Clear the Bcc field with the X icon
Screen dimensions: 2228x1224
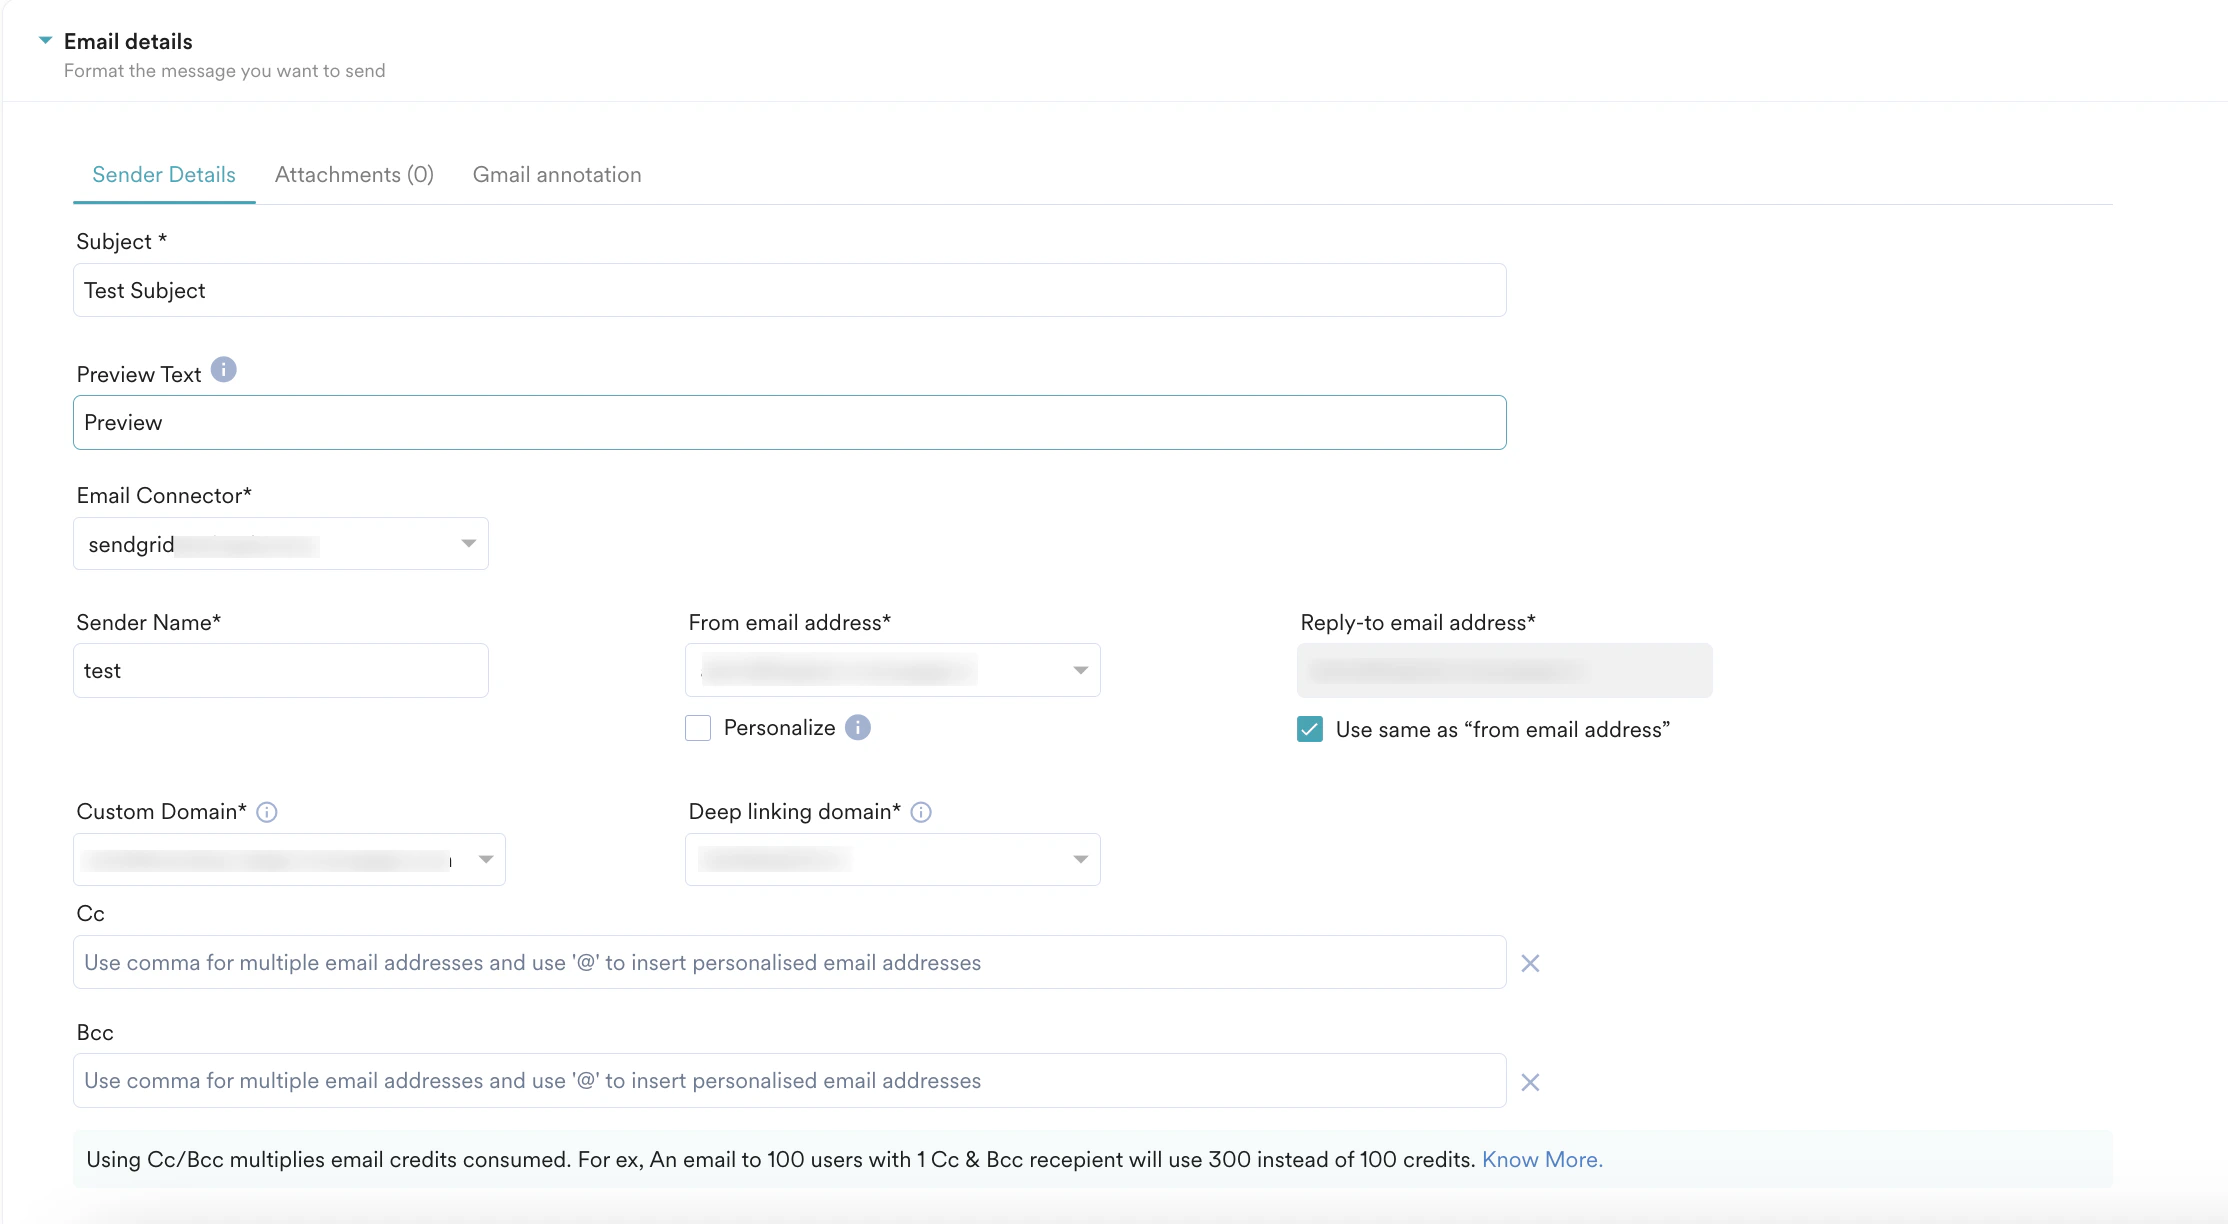[1530, 1082]
